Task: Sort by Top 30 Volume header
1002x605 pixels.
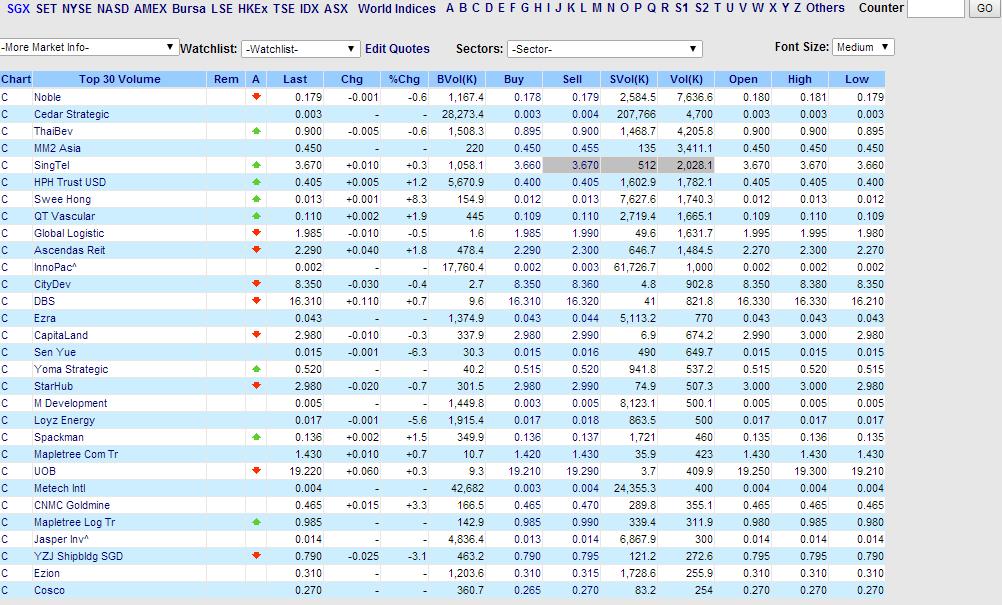Action: pos(119,79)
